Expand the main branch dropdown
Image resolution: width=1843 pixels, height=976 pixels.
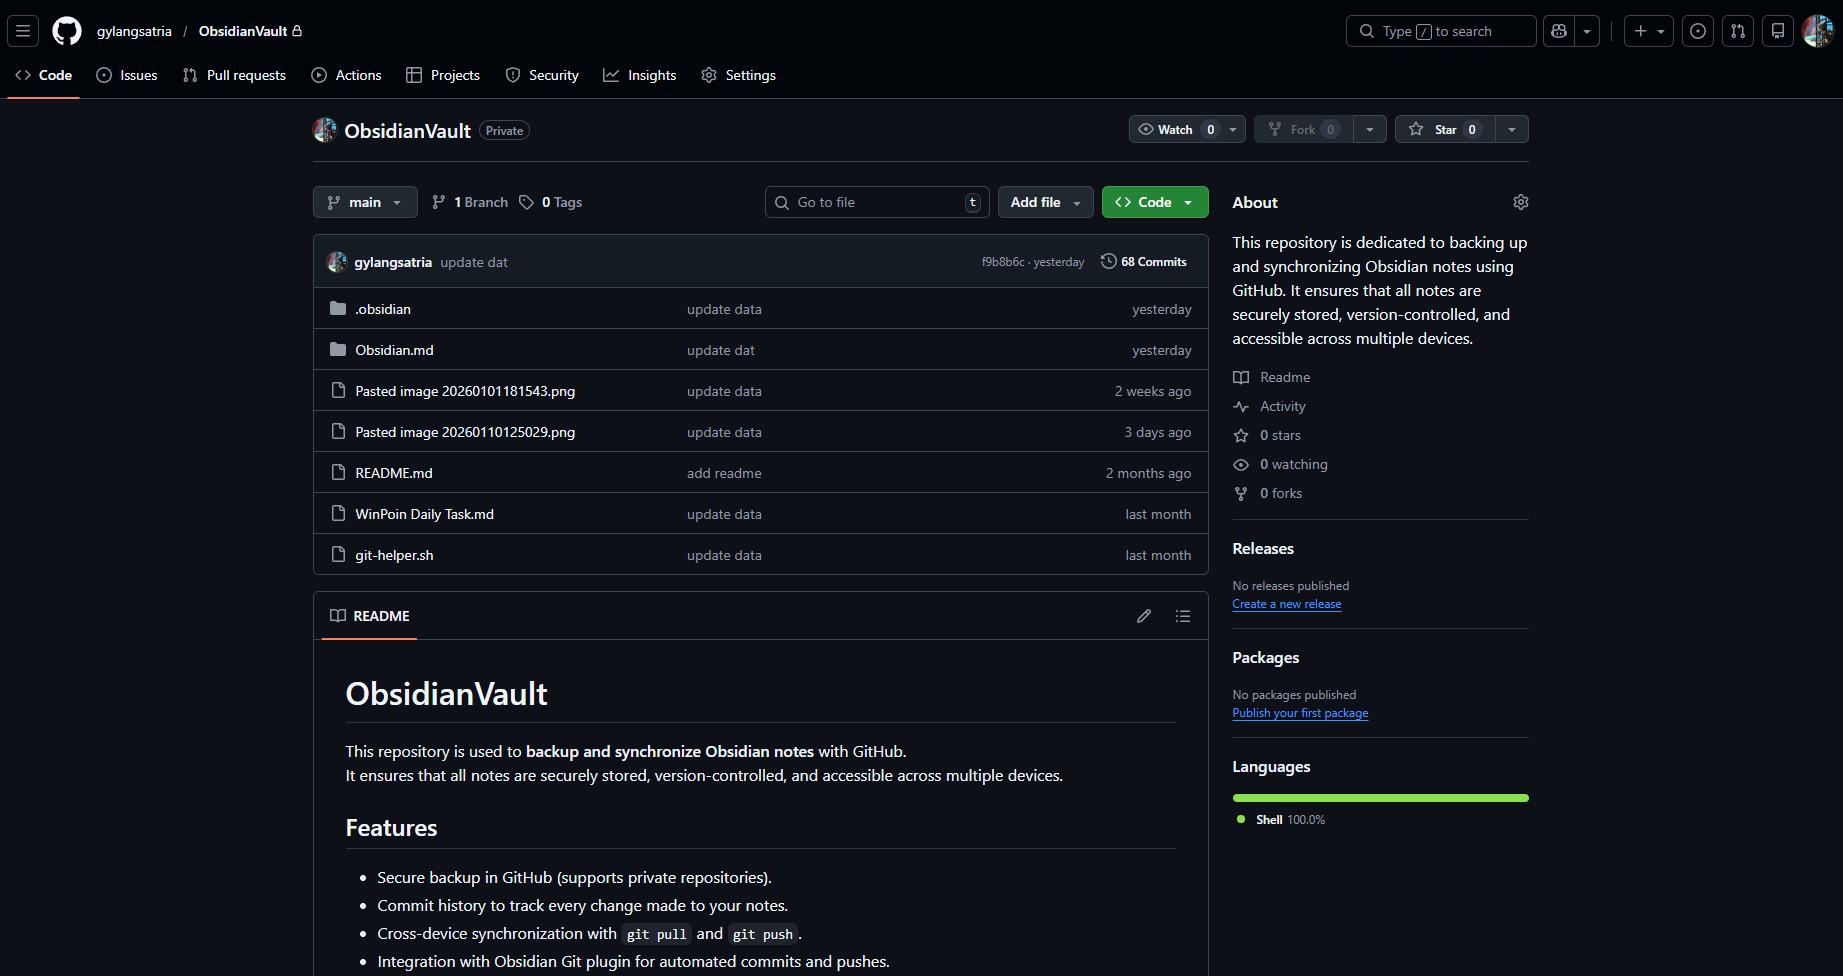pos(365,202)
